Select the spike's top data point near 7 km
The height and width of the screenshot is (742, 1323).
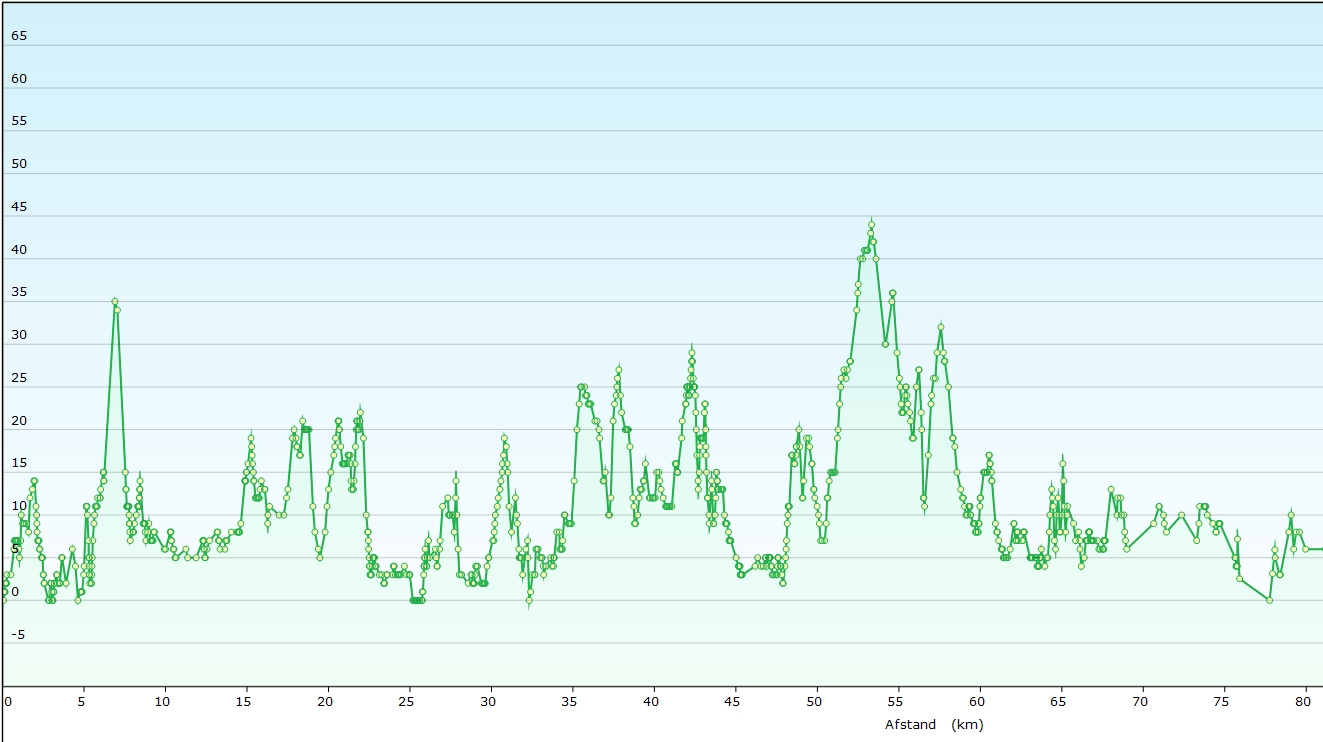click(115, 301)
